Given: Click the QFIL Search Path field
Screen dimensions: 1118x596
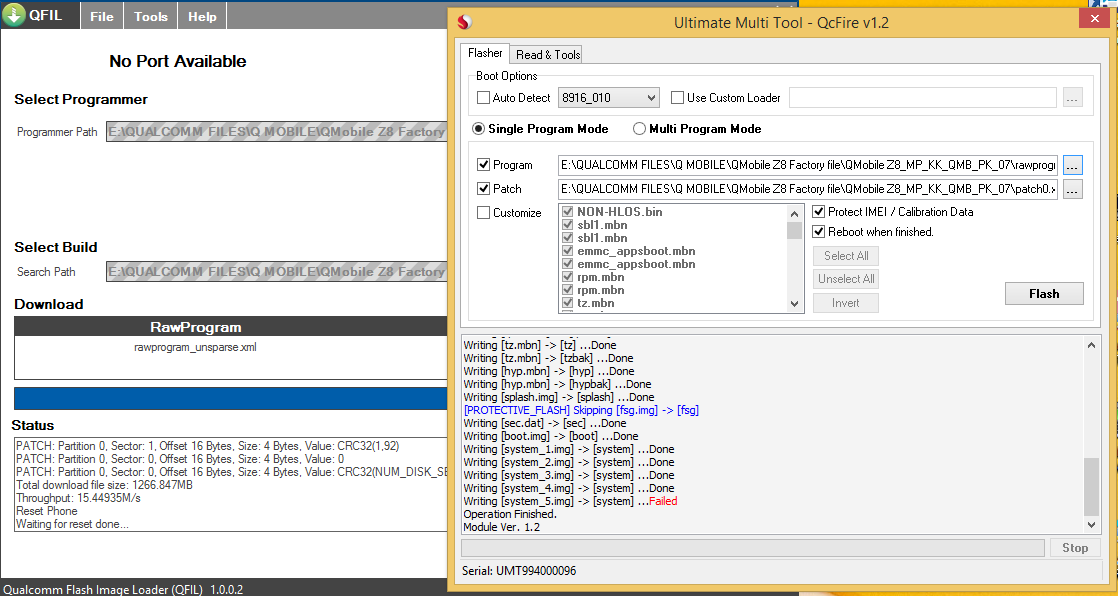Looking at the screenshot, I should [277, 272].
